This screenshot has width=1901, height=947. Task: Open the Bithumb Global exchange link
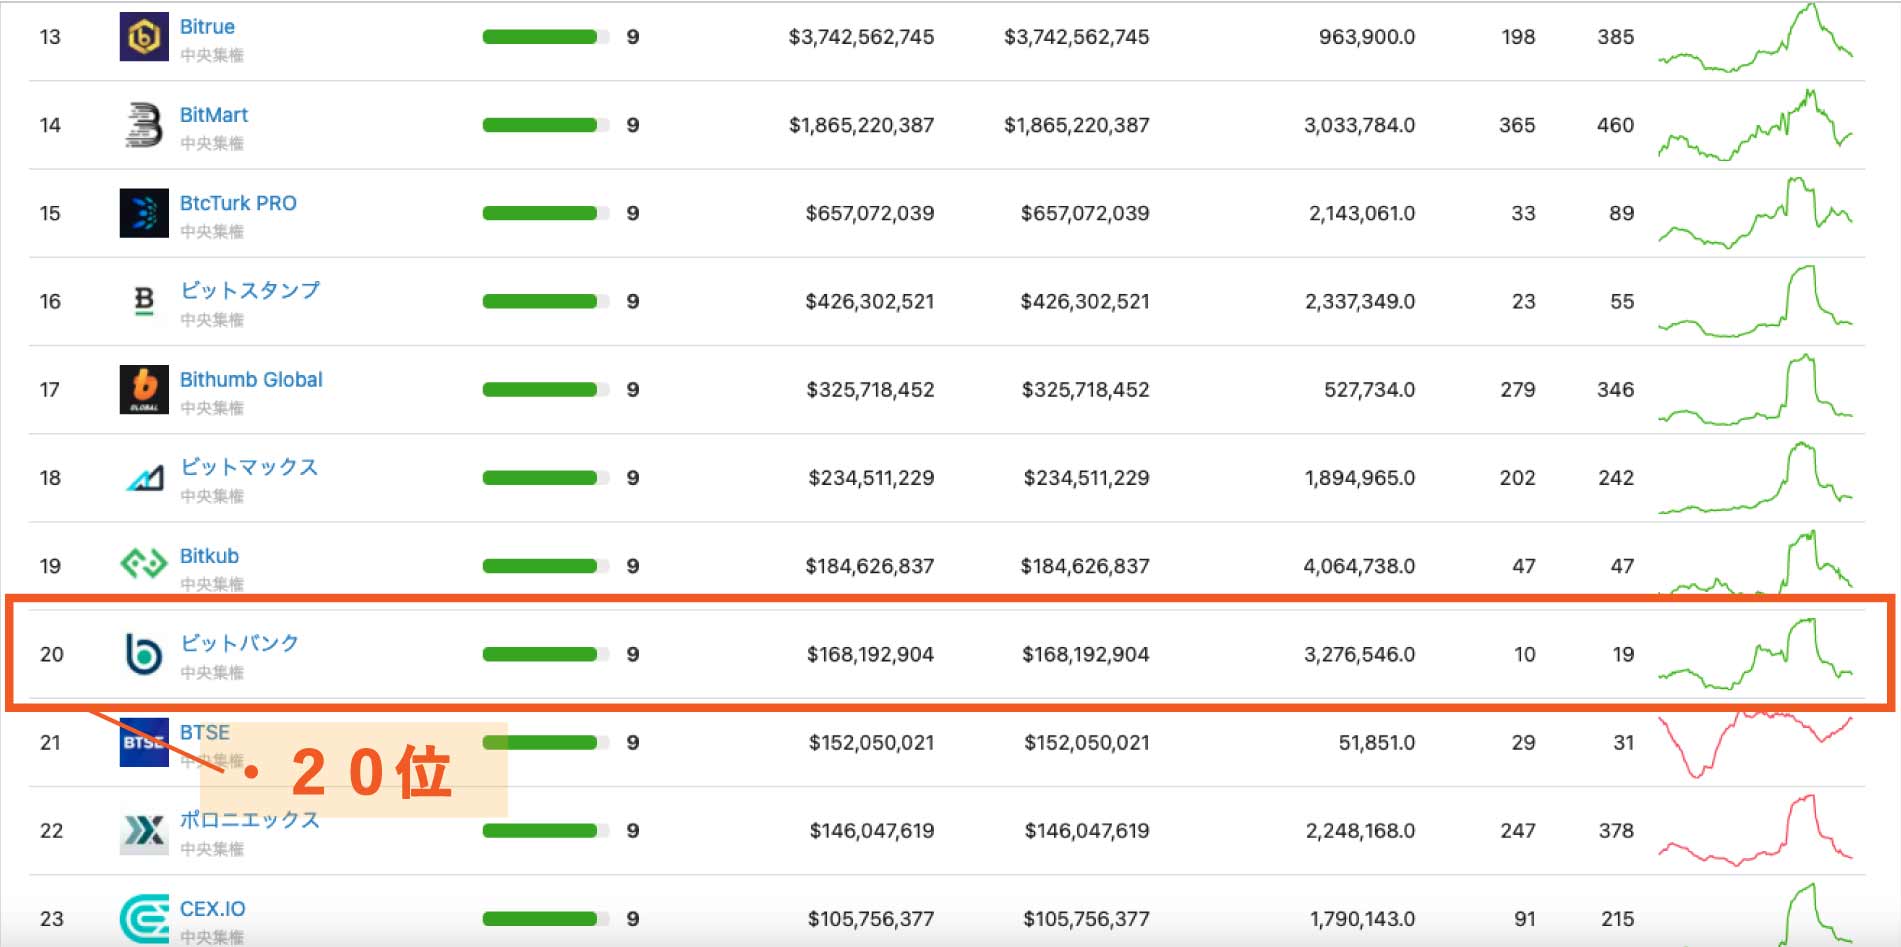[251, 380]
